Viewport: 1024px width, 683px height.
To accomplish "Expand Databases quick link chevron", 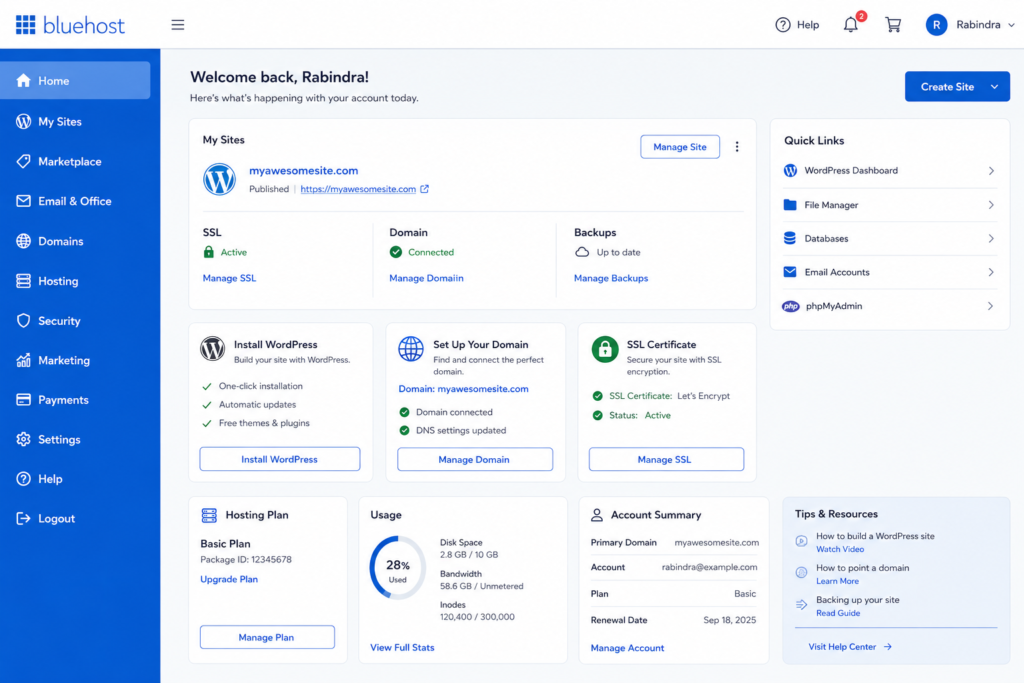I will pos(991,238).
